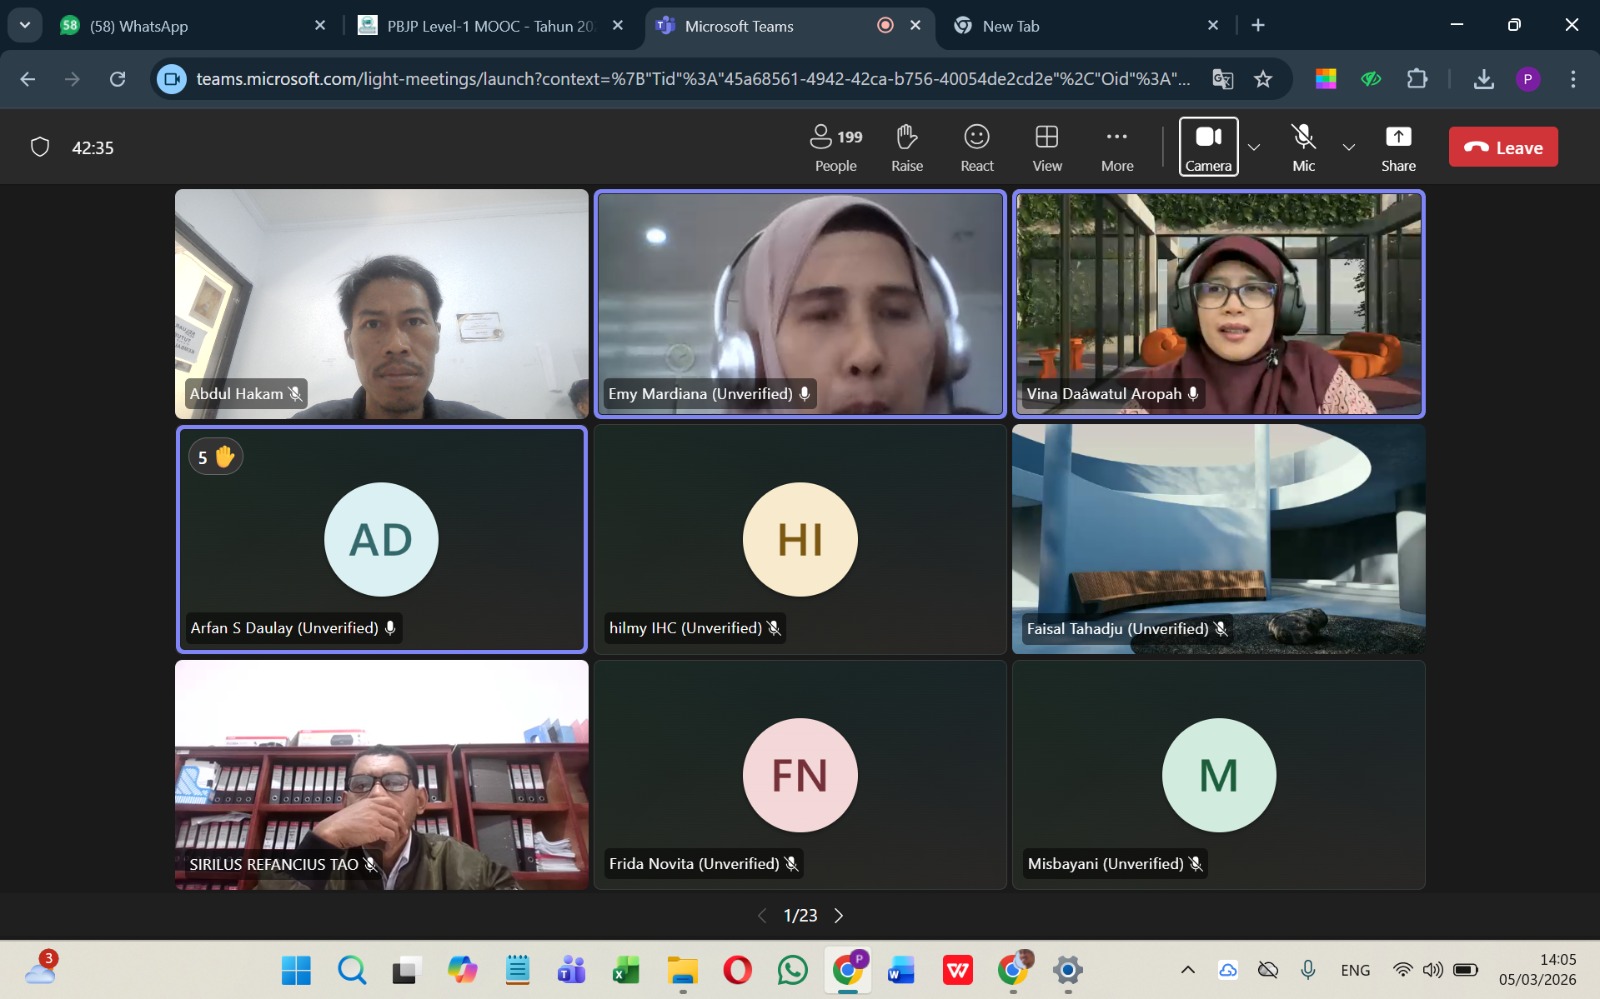Open the Mic options chevron
Screen dimensions: 1600x999
click(x=1348, y=147)
